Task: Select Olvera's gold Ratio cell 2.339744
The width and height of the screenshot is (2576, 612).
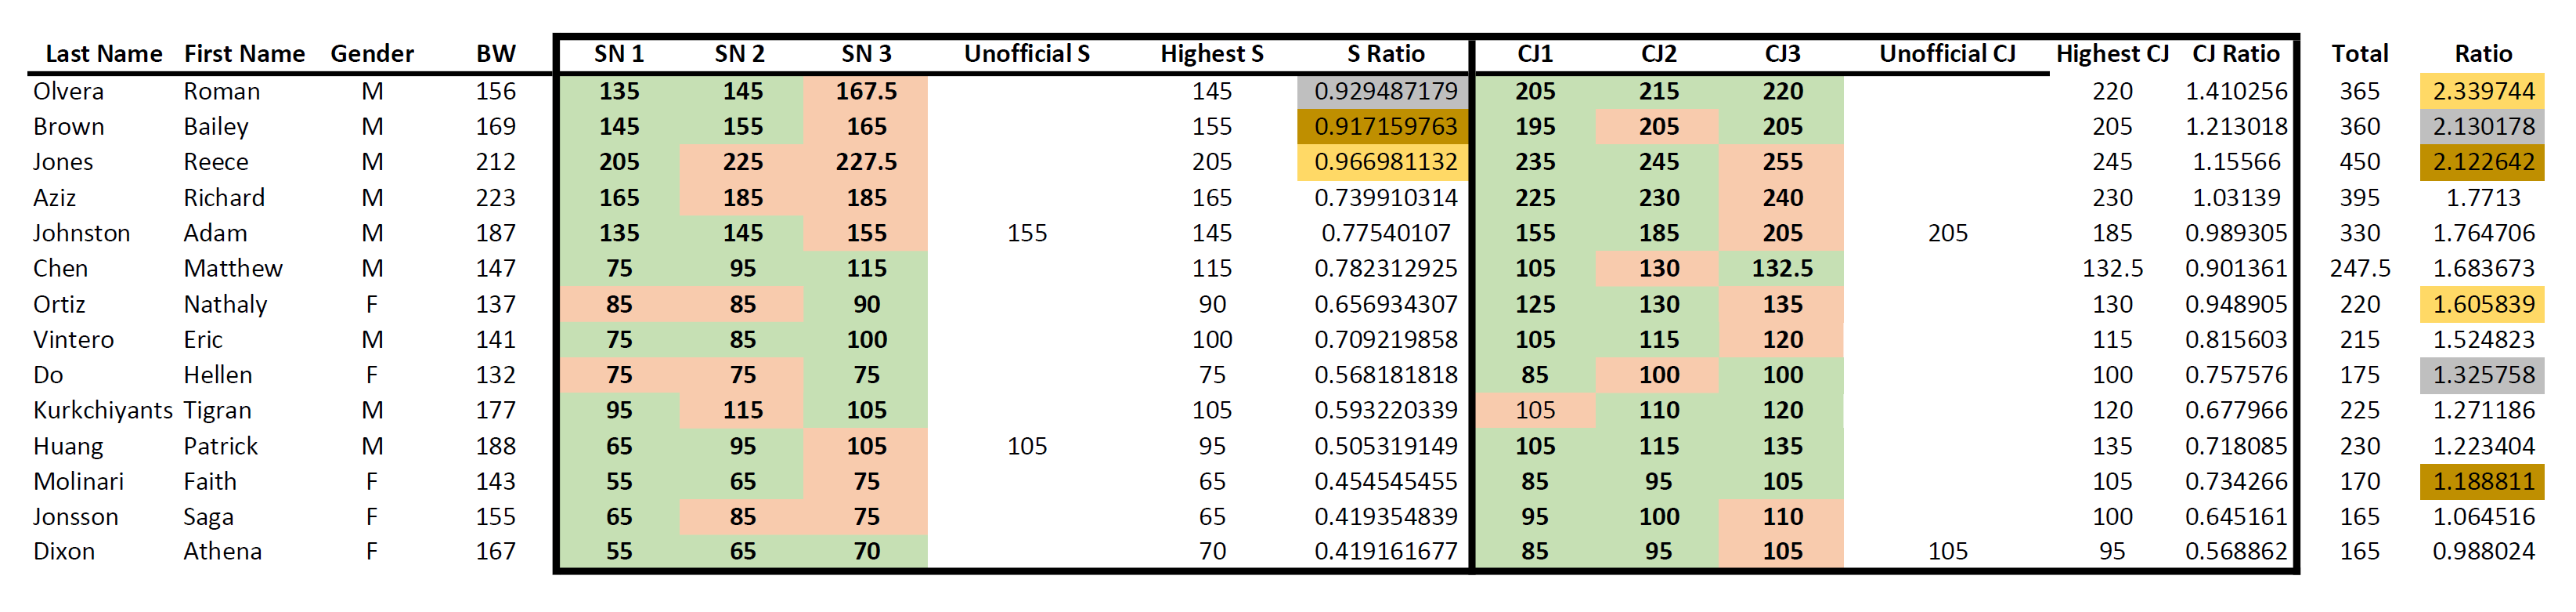Action: 2482,91
